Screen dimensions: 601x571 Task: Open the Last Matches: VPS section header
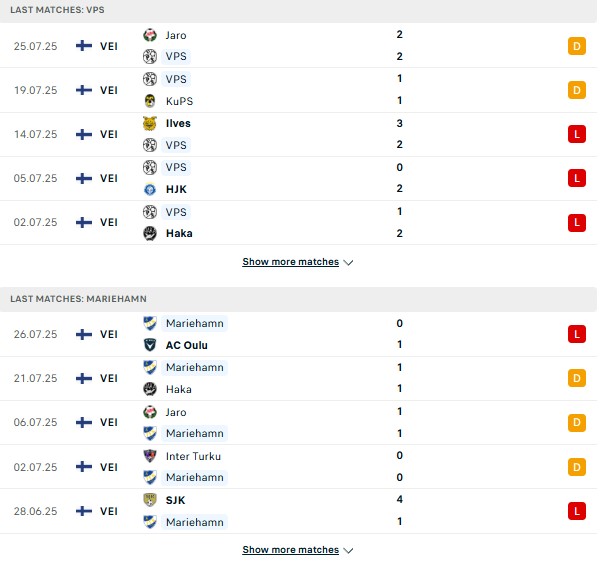(298, 10)
